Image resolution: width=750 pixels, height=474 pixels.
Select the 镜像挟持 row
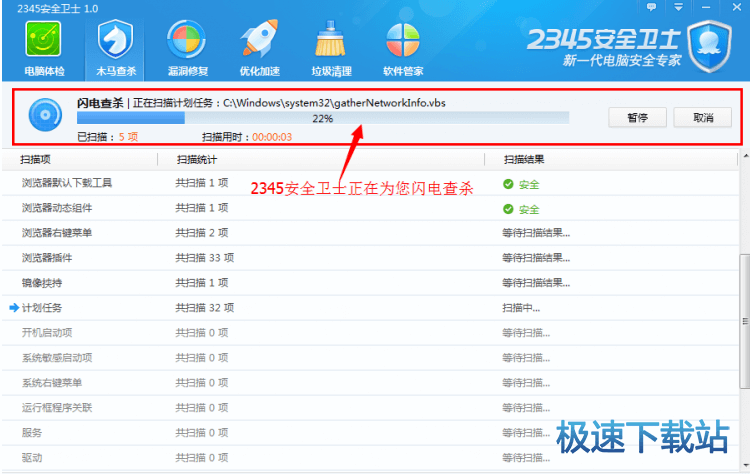tap(370, 283)
